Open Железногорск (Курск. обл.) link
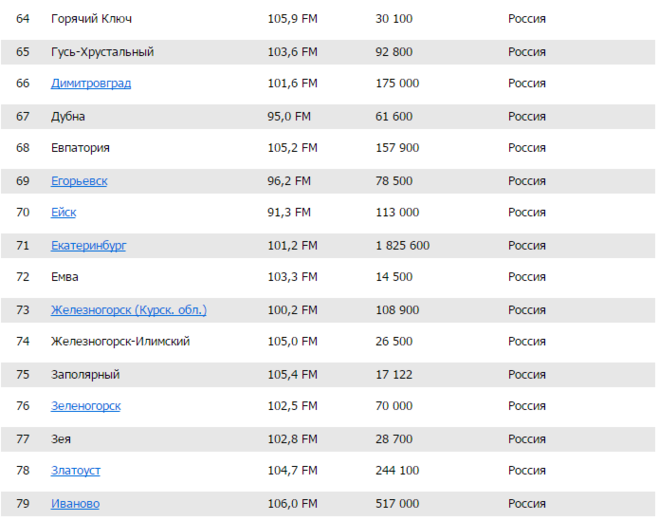This screenshot has height=521, width=659. coord(129,310)
